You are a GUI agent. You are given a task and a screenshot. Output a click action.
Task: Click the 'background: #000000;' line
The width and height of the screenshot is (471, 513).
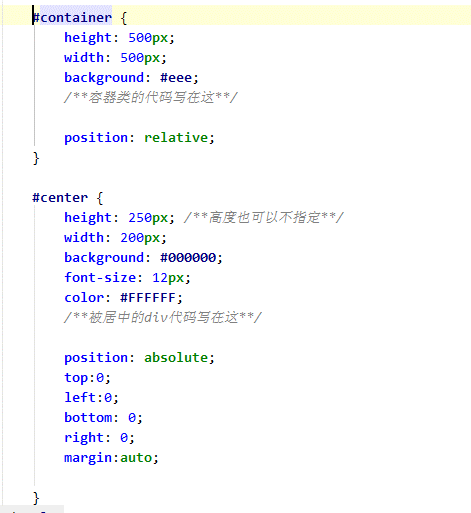[143, 258]
